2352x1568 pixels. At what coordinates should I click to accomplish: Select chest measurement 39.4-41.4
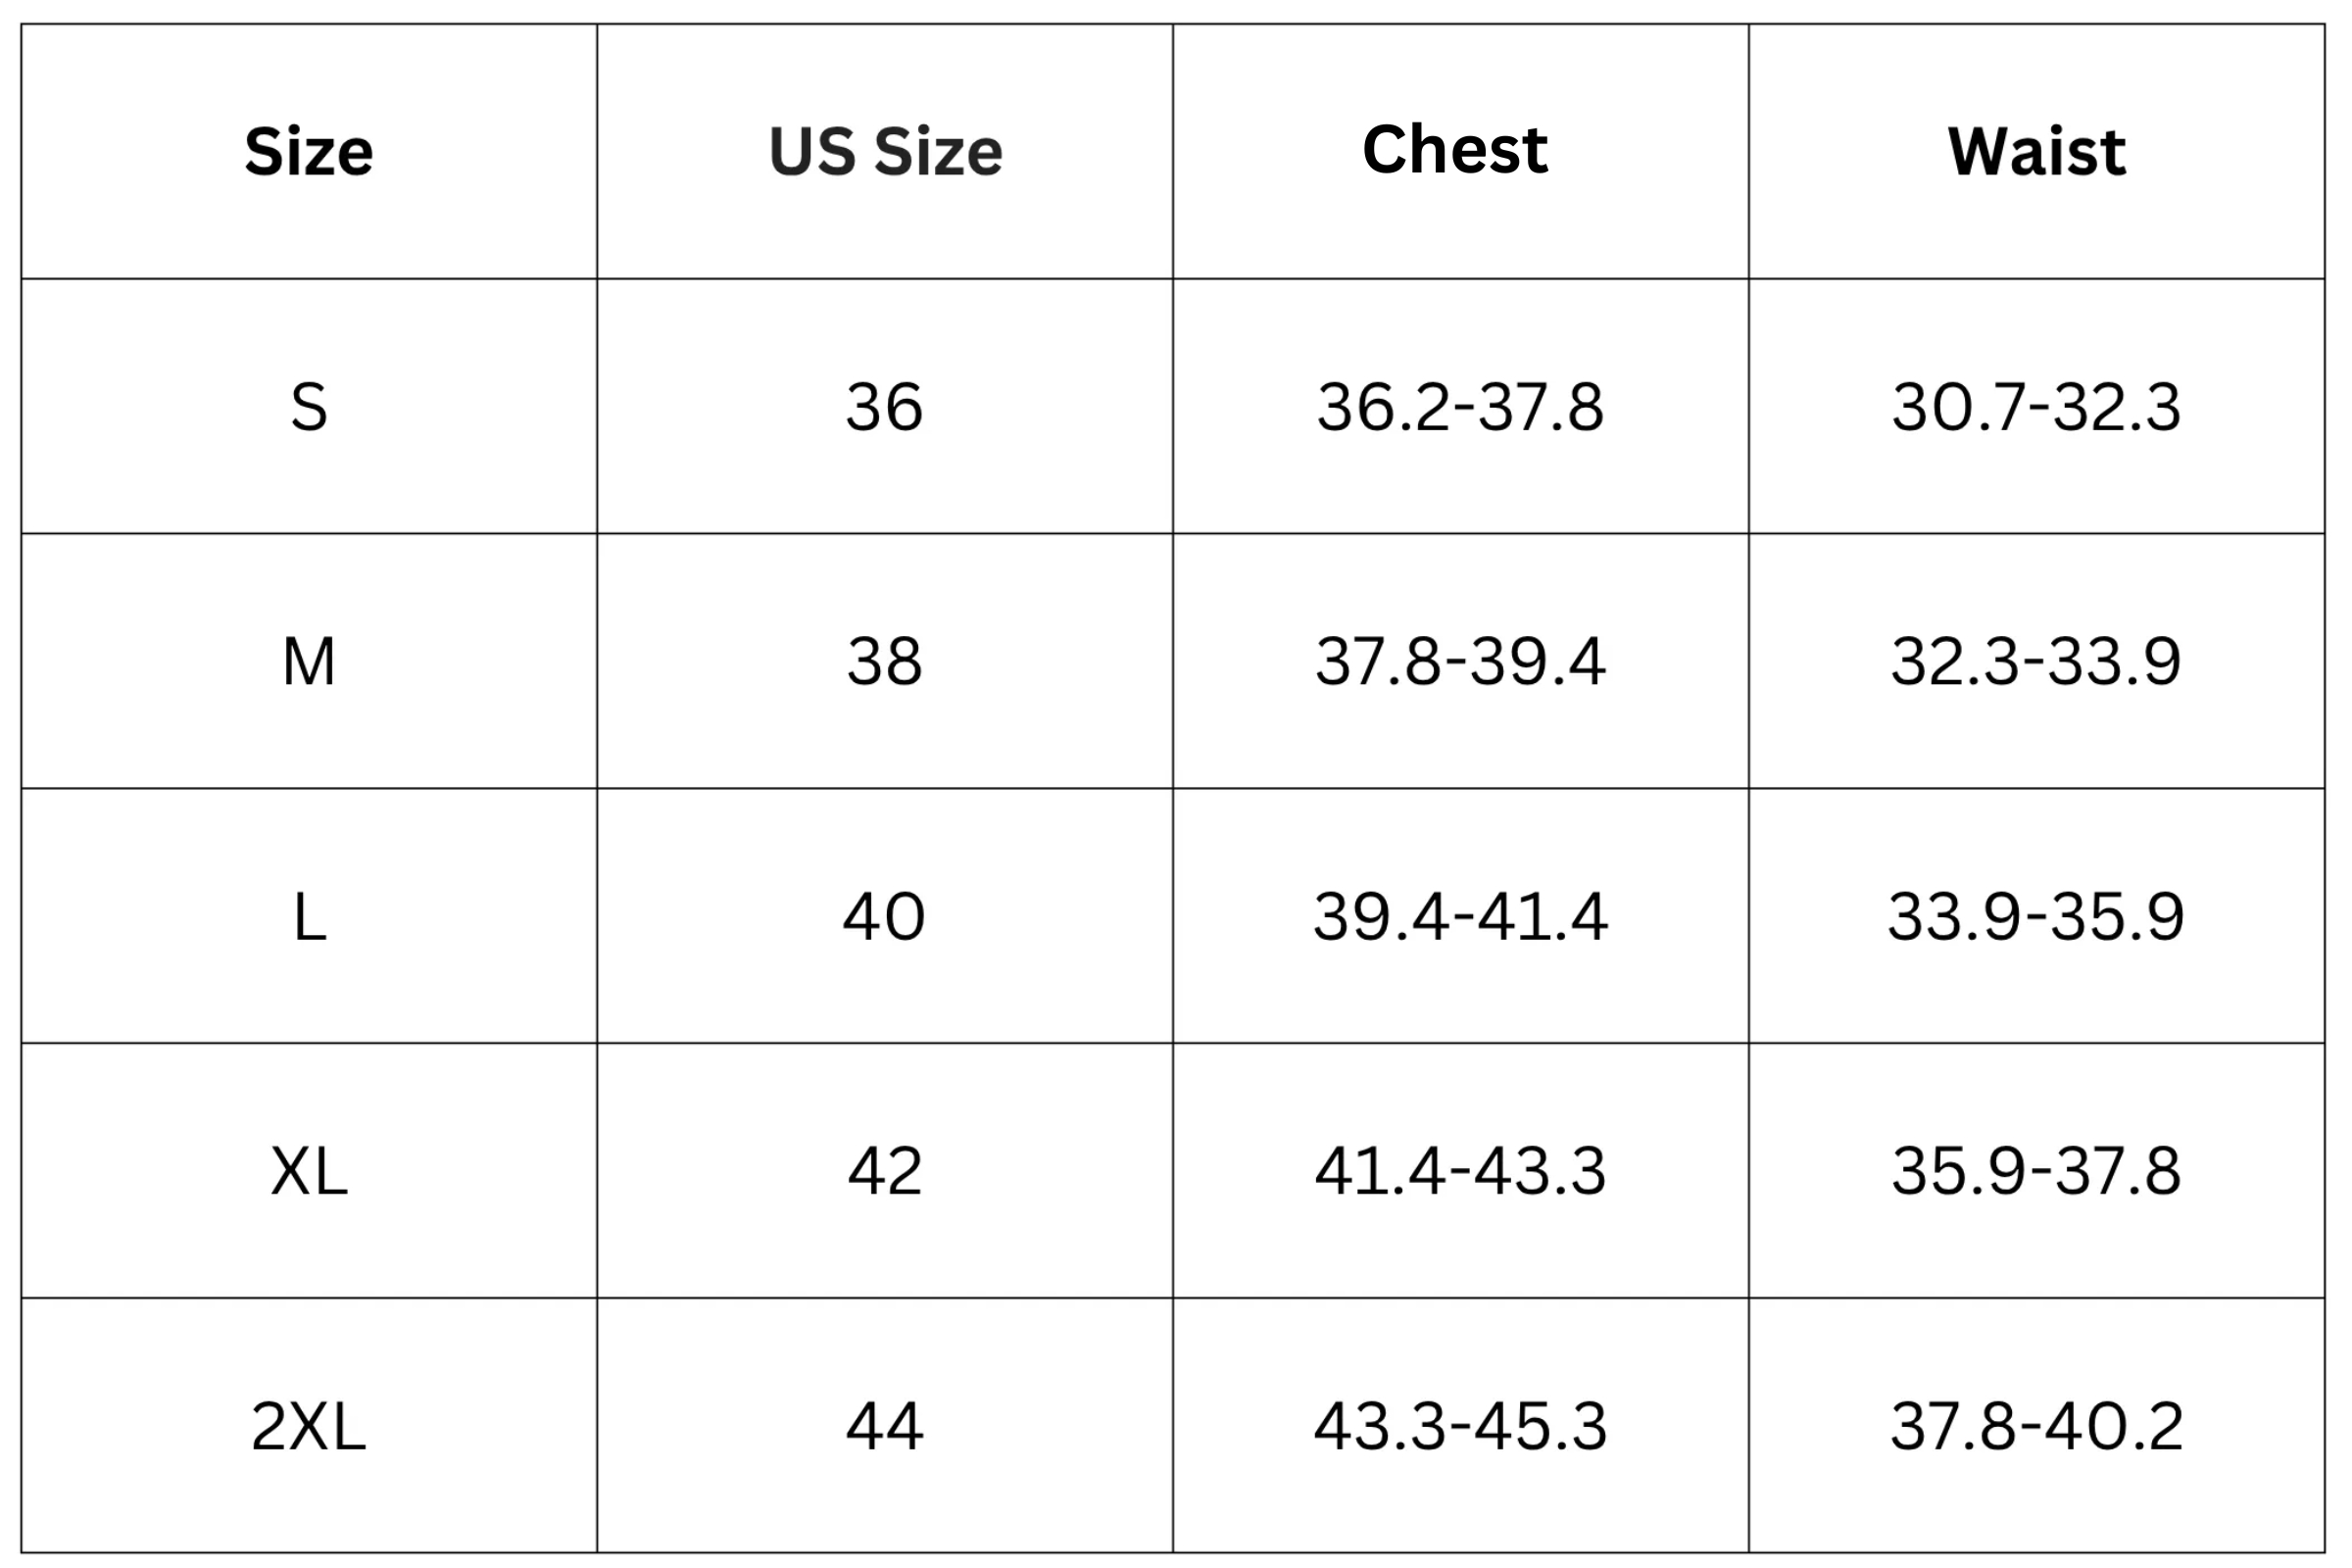click(1460, 917)
